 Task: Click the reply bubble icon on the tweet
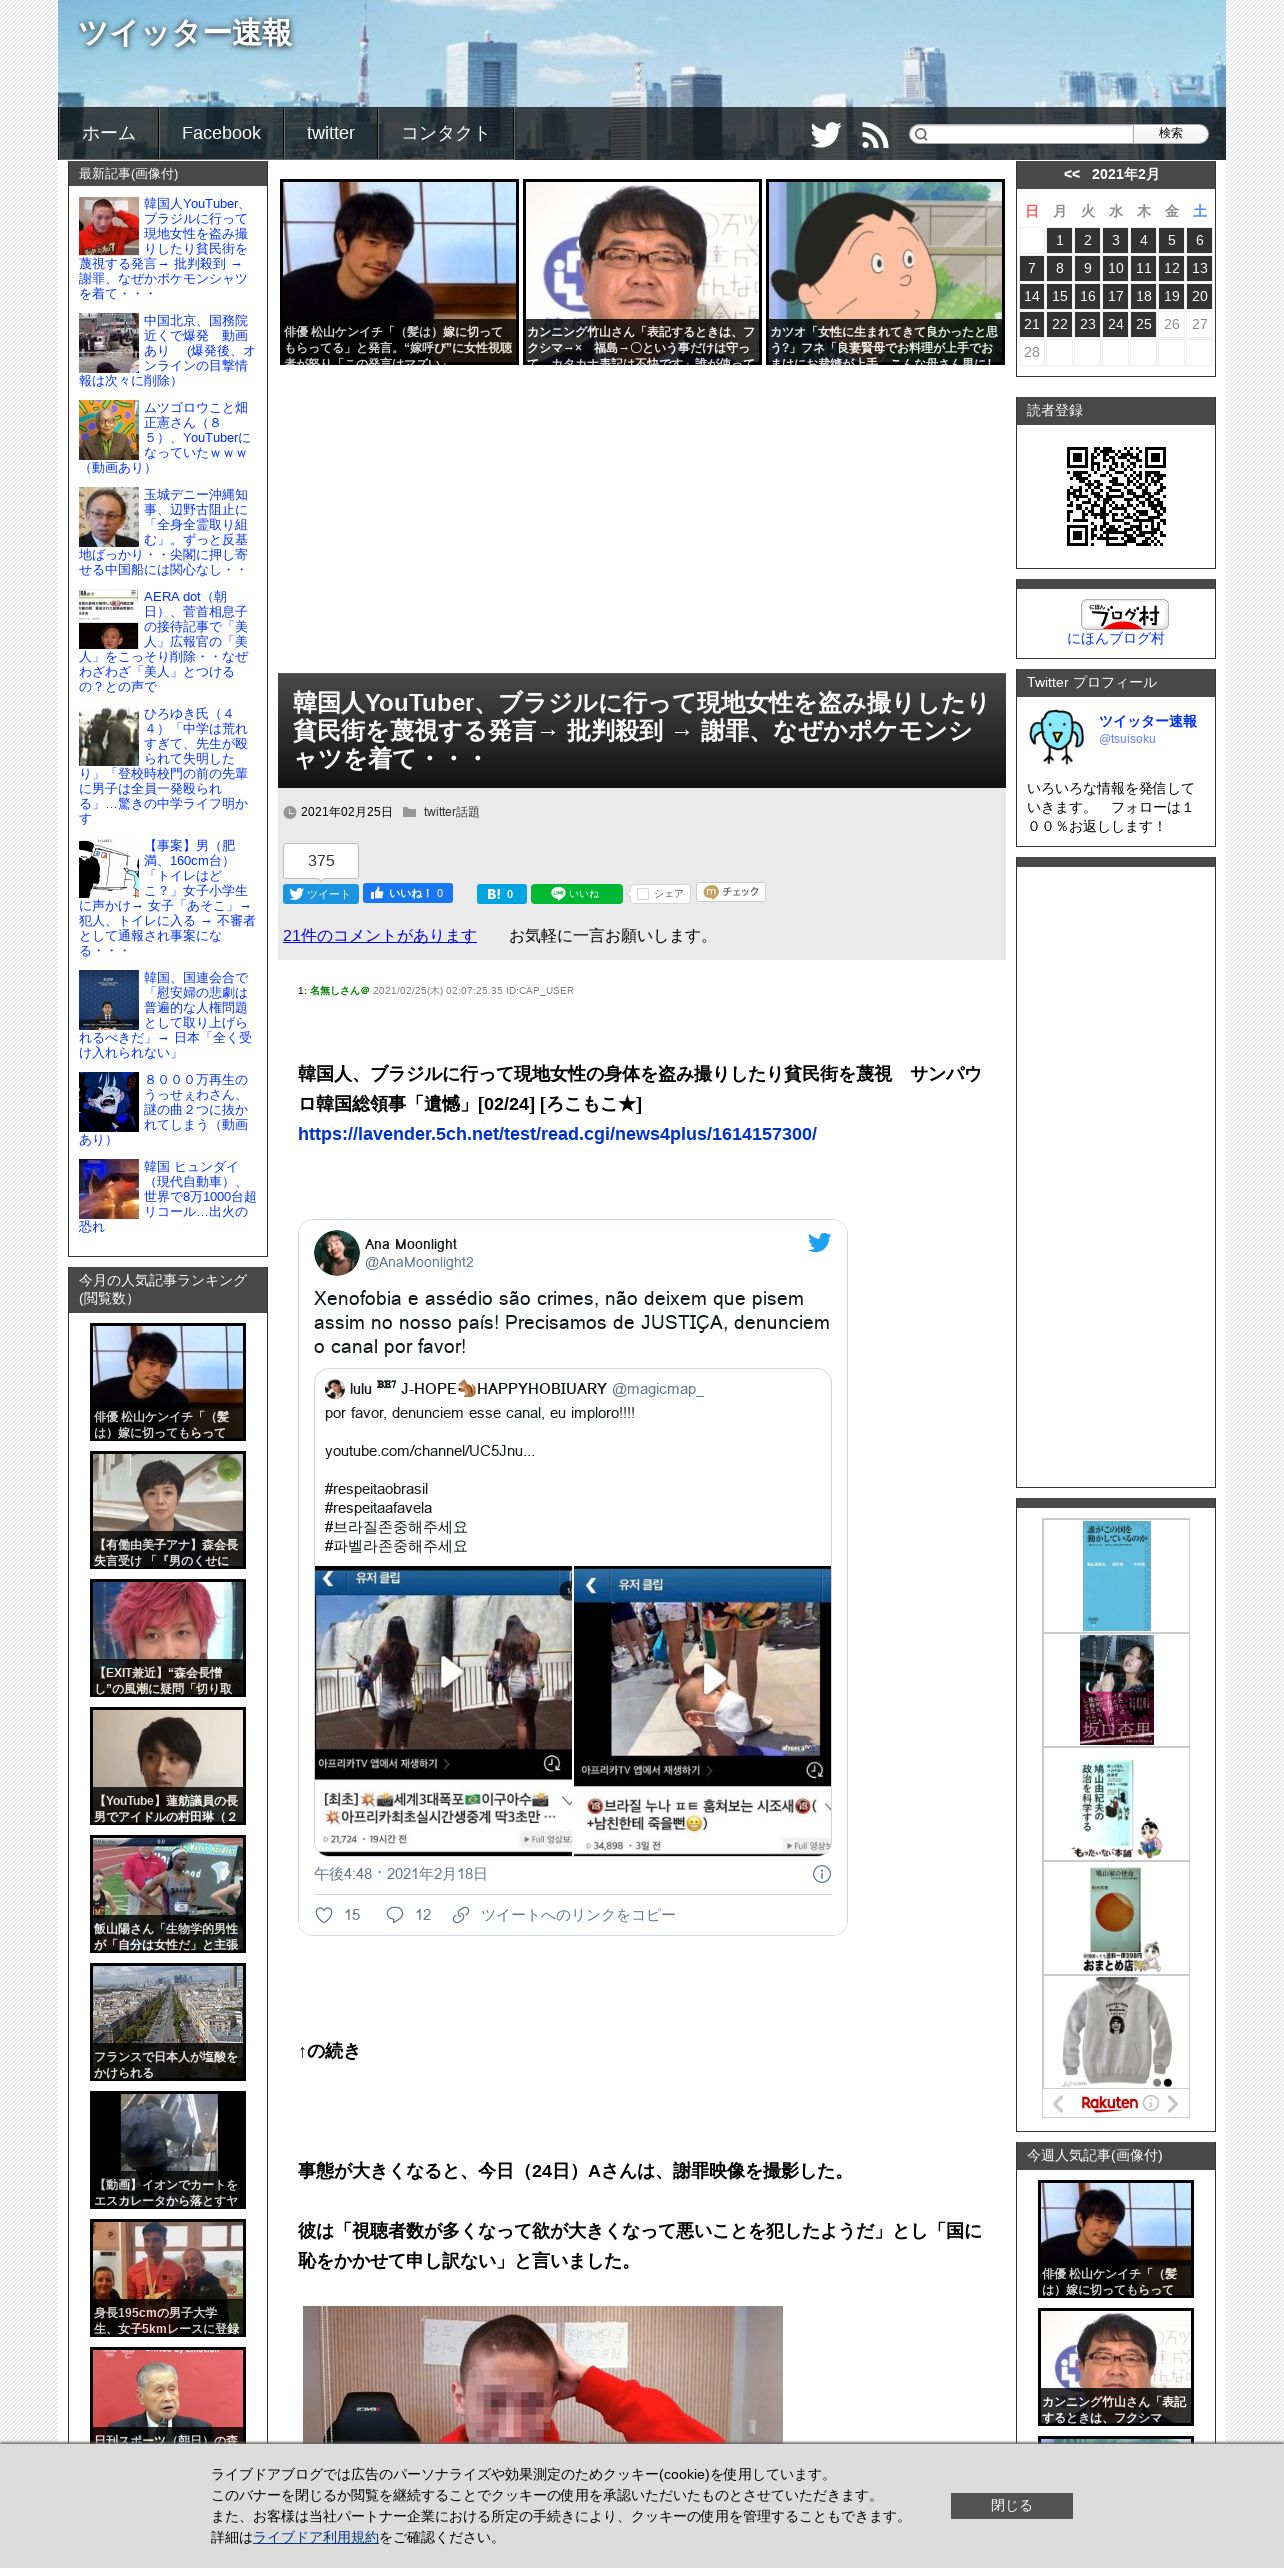click(395, 1915)
